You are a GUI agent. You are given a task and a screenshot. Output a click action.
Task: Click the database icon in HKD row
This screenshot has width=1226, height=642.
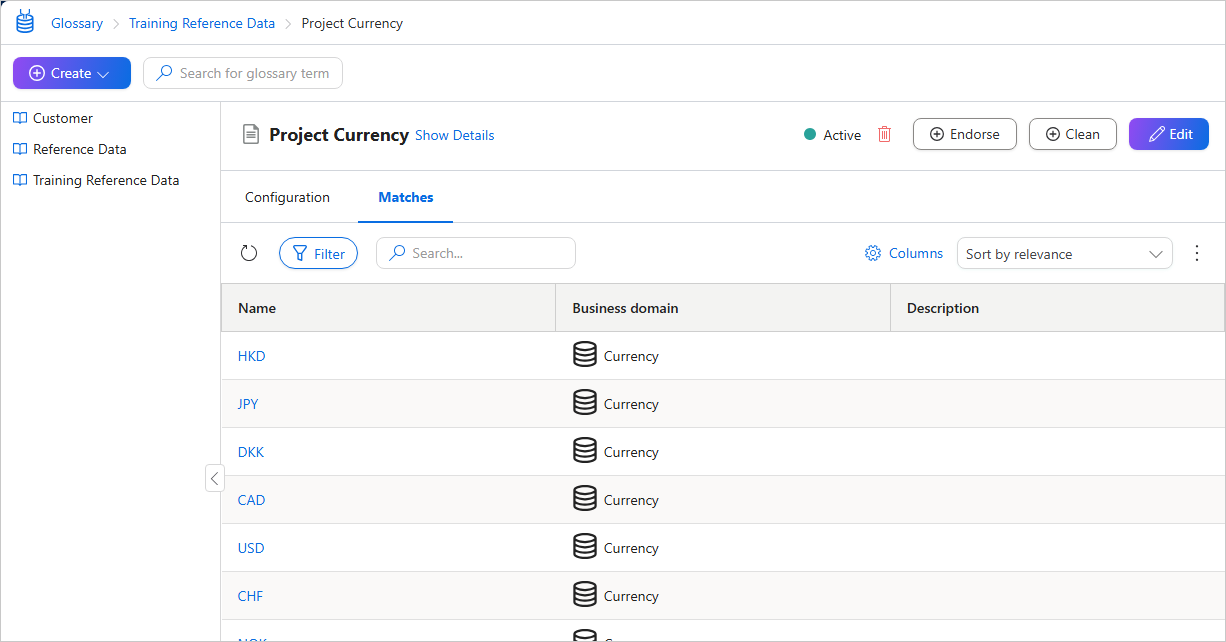585,355
